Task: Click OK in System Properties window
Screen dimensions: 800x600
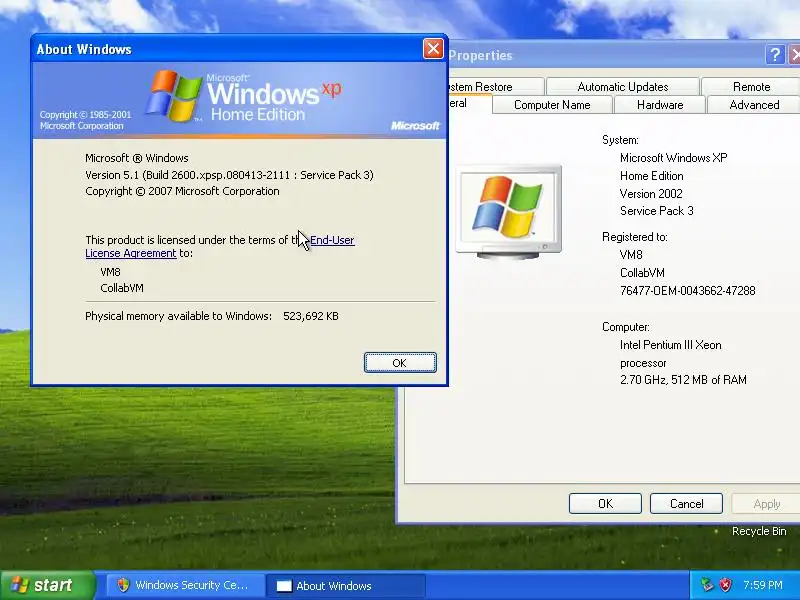Action: coord(605,504)
